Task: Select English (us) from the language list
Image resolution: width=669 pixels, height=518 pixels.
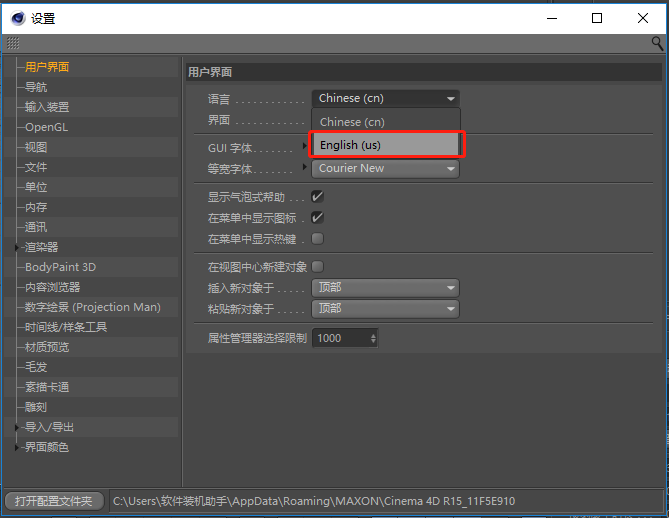Action: (386, 145)
